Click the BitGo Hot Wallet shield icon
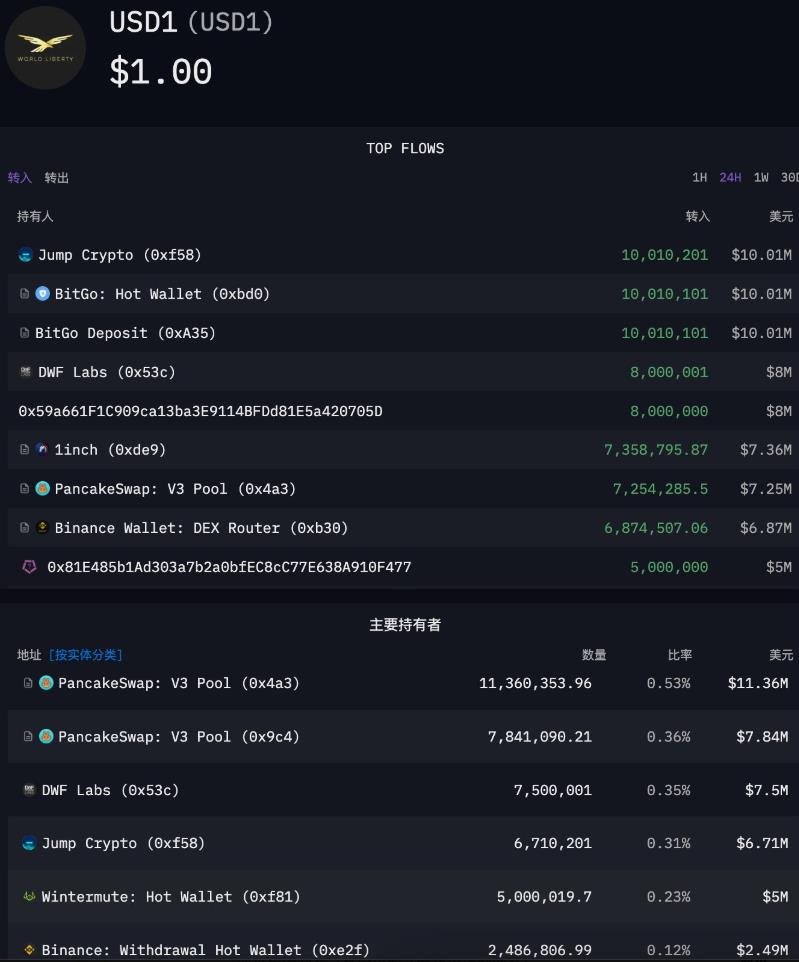 pos(43,294)
